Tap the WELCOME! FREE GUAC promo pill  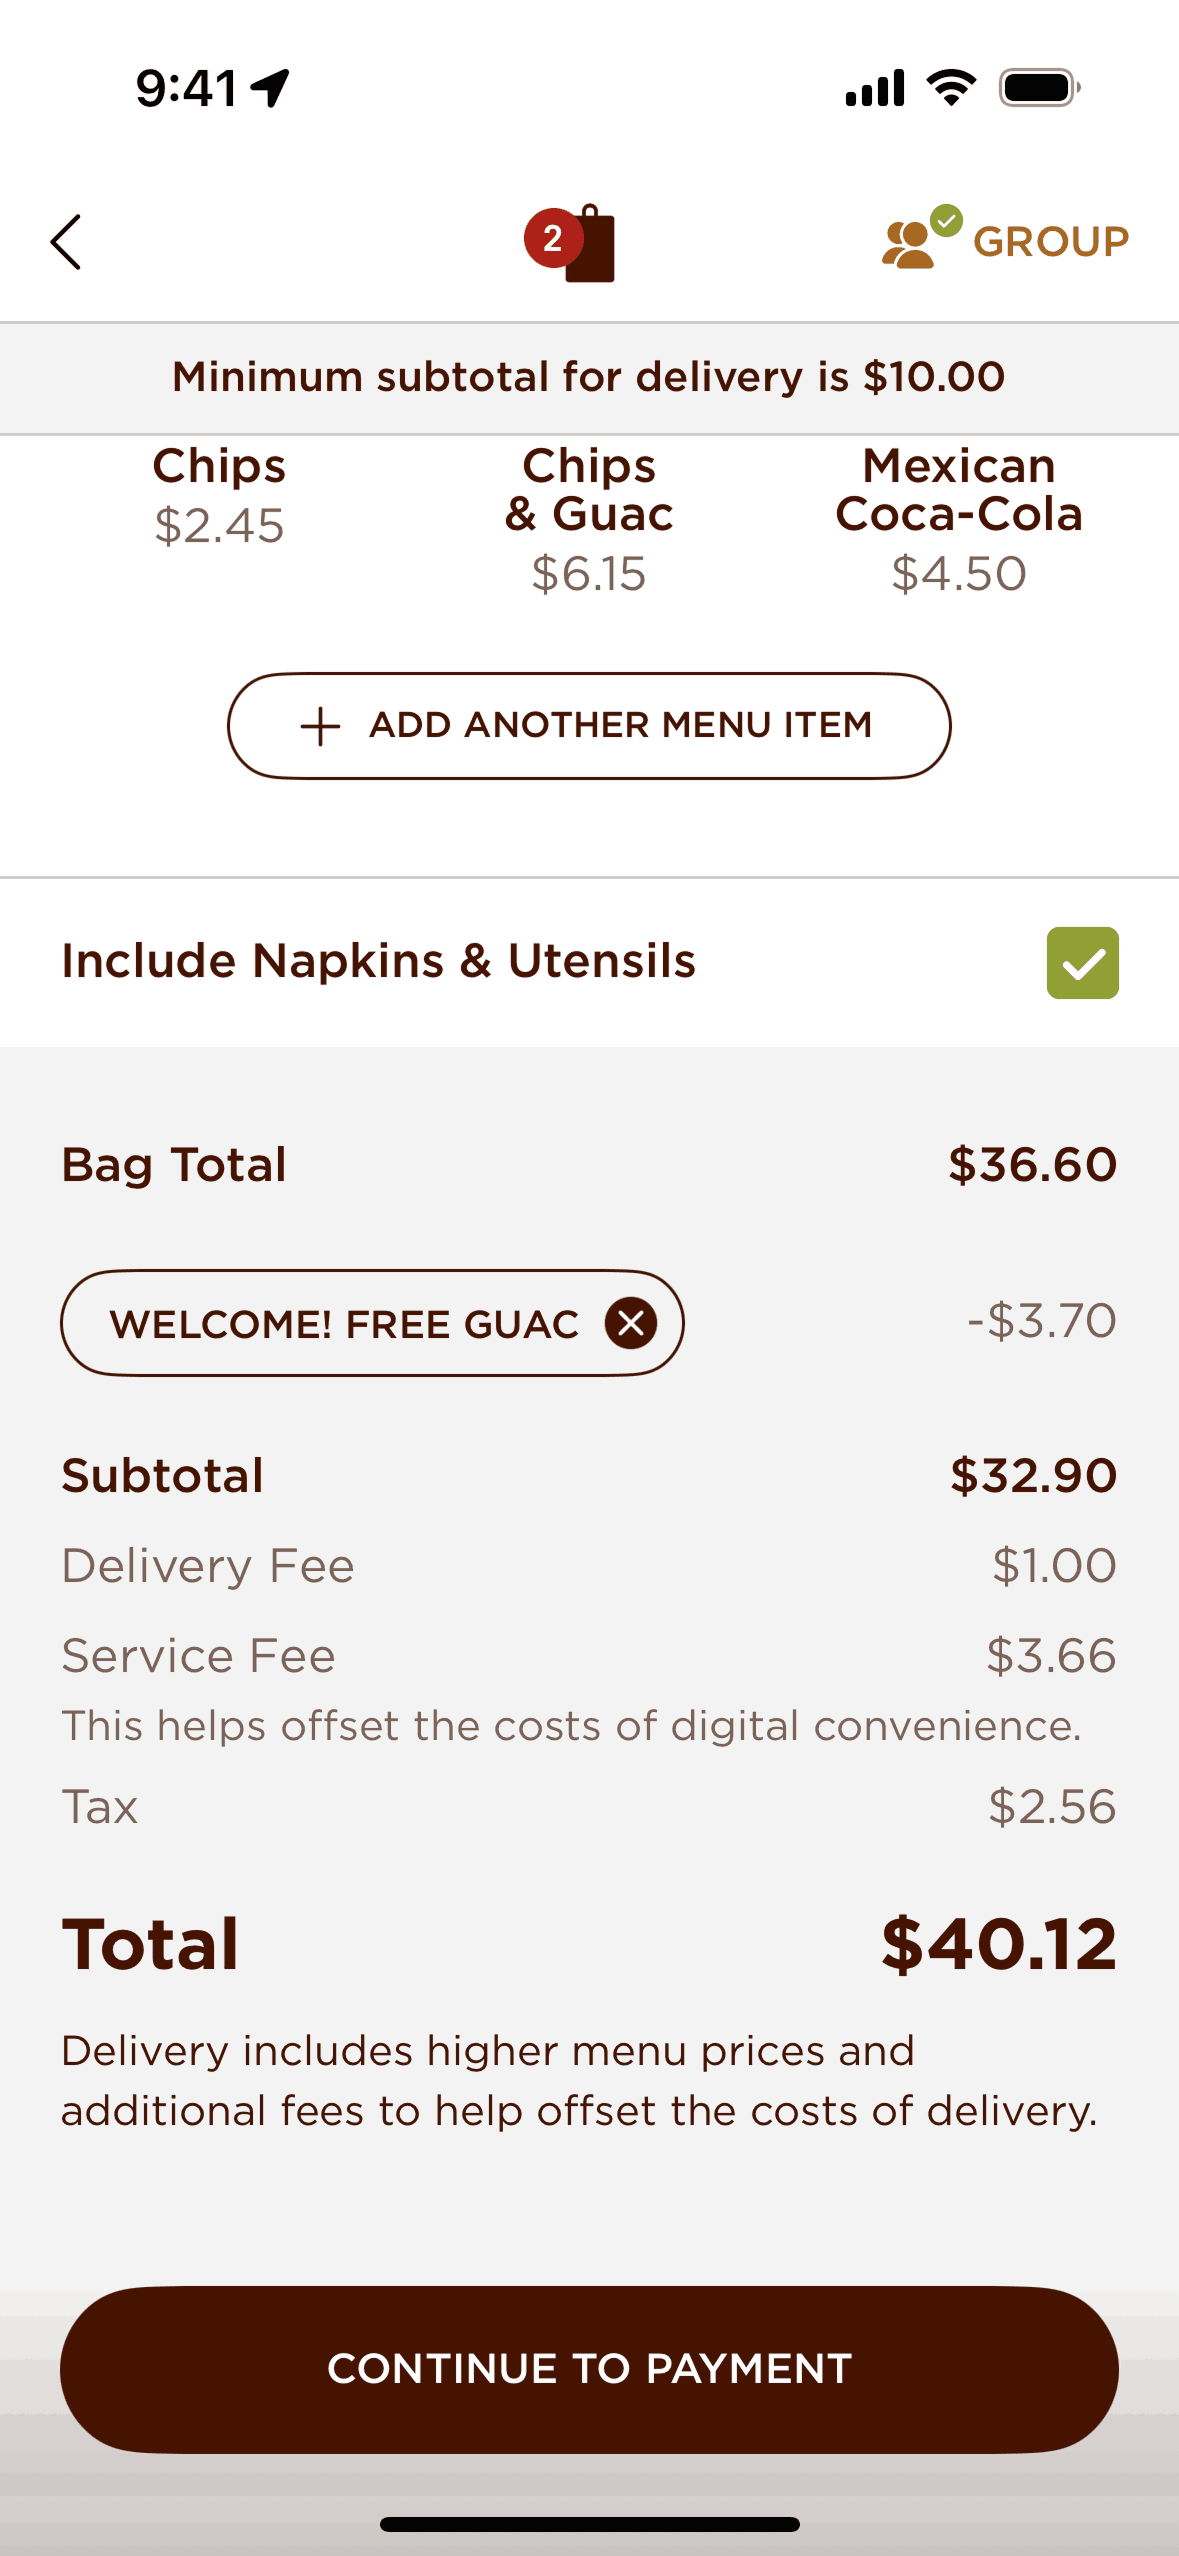pos(345,1323)
